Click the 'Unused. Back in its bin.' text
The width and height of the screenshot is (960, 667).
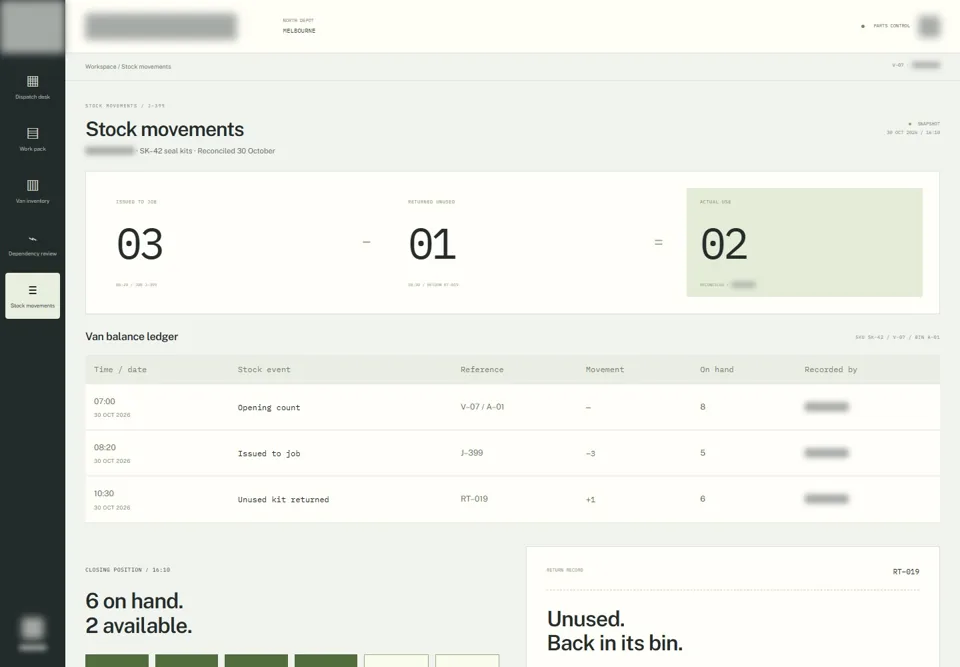615,631
